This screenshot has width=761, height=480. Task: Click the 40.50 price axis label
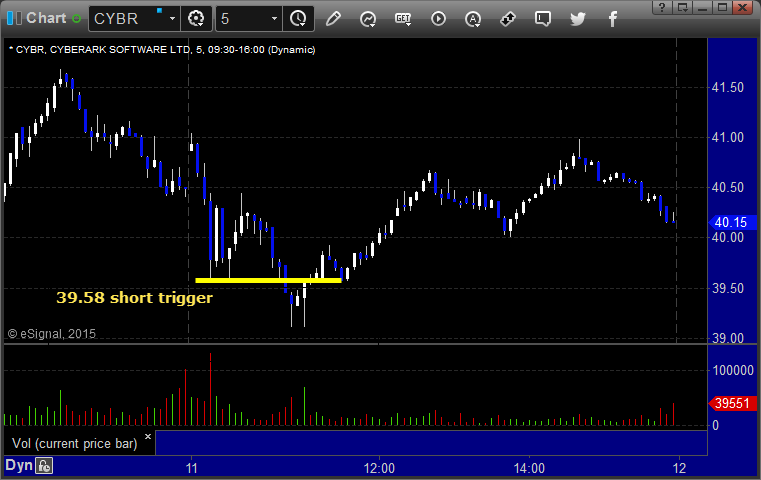coord(728,187)
